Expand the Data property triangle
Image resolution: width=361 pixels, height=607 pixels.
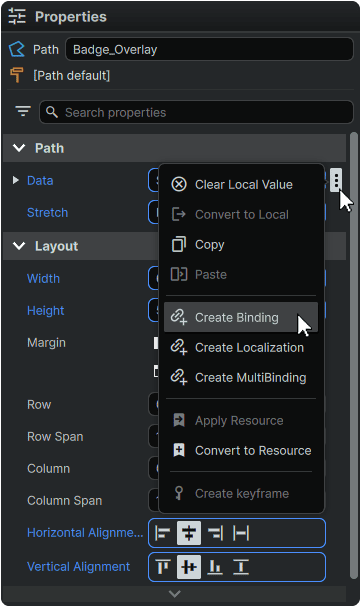[x=15, y=180]
